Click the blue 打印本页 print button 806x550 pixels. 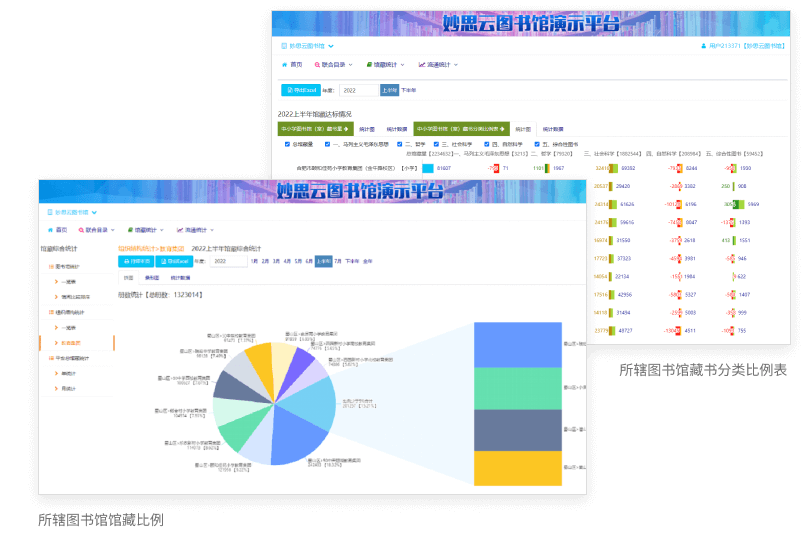click(134, 261)
